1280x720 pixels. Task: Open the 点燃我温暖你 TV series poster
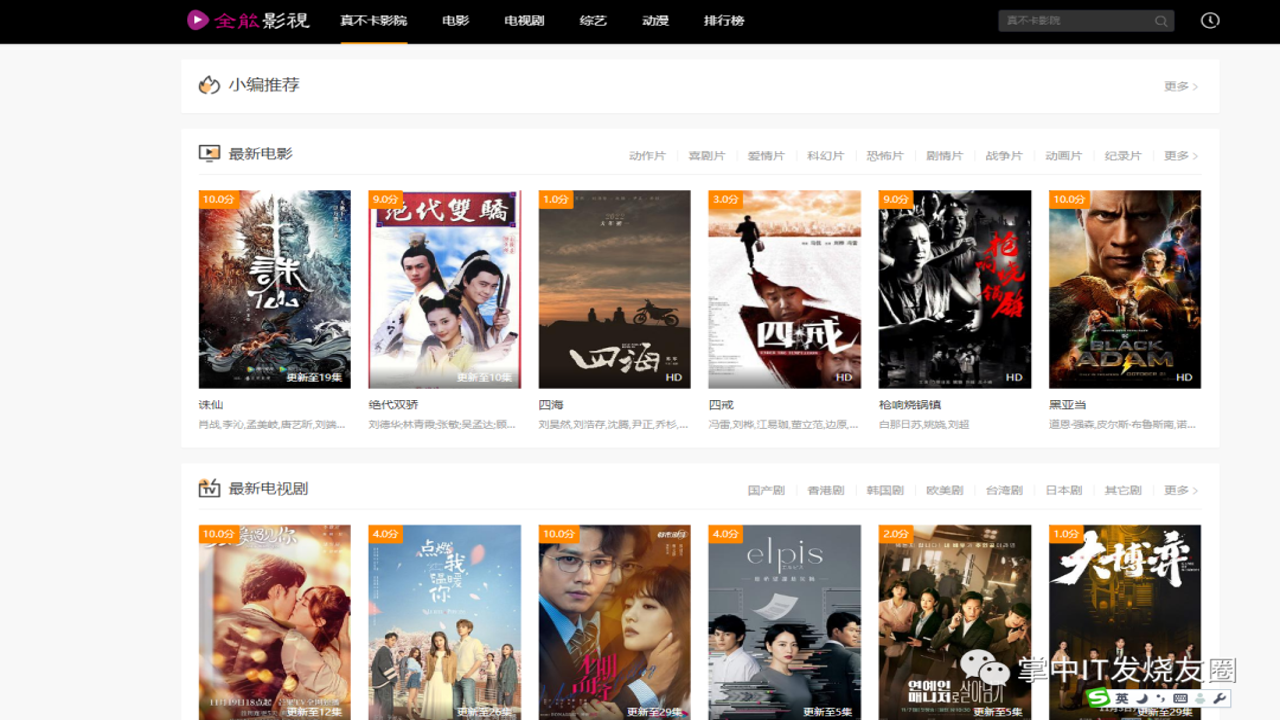coord(445,622)
